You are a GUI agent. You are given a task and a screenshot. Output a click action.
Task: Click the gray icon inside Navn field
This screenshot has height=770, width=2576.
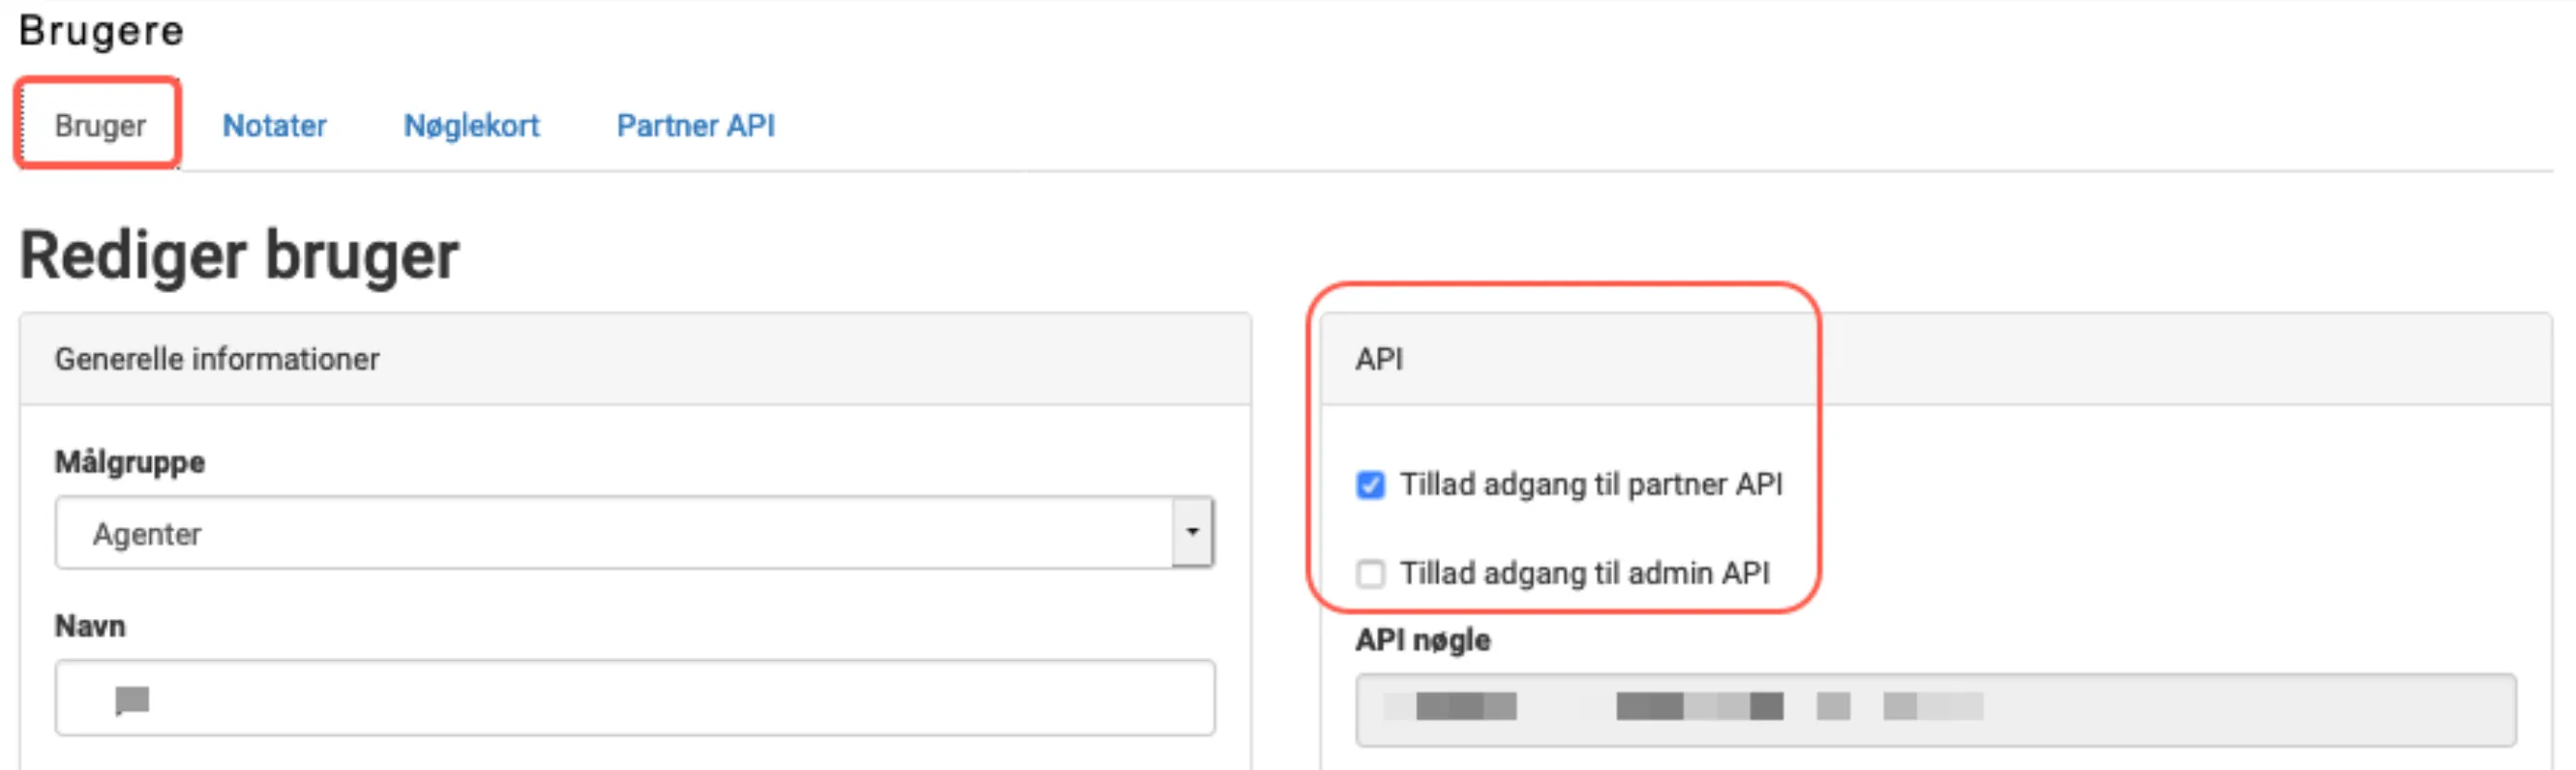132,700
